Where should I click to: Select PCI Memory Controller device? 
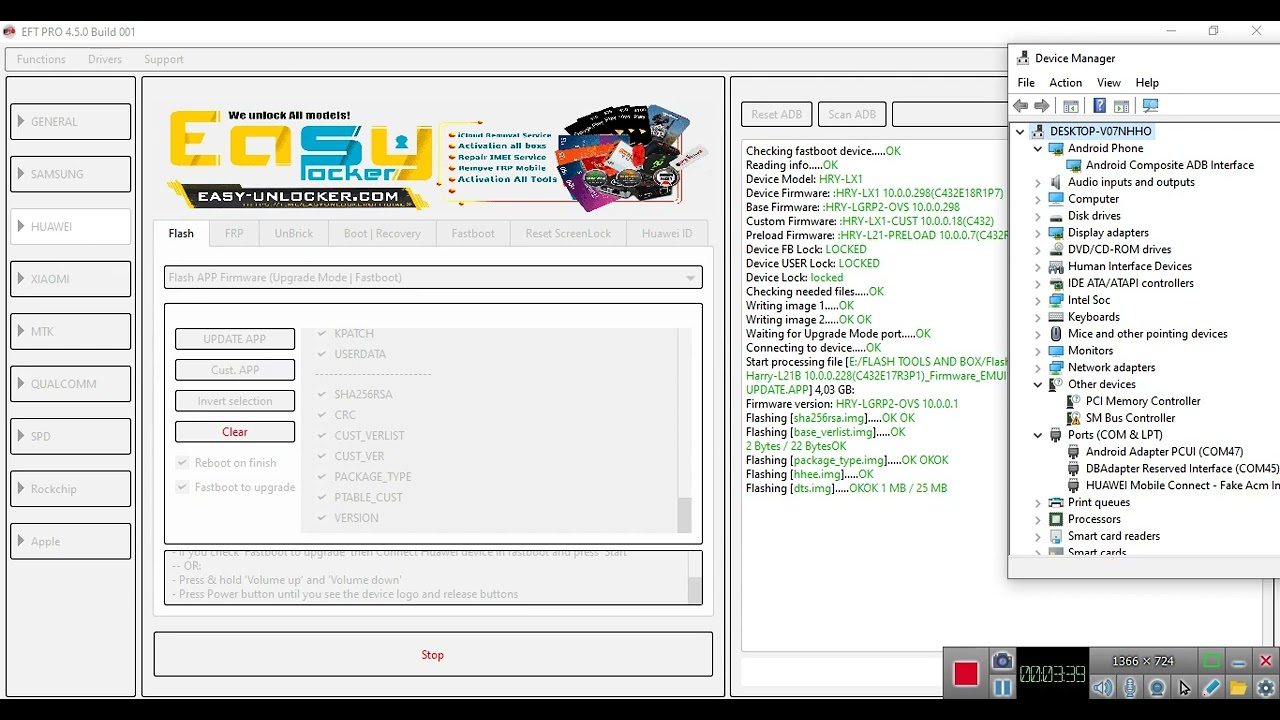click(x=1143, y=401)
